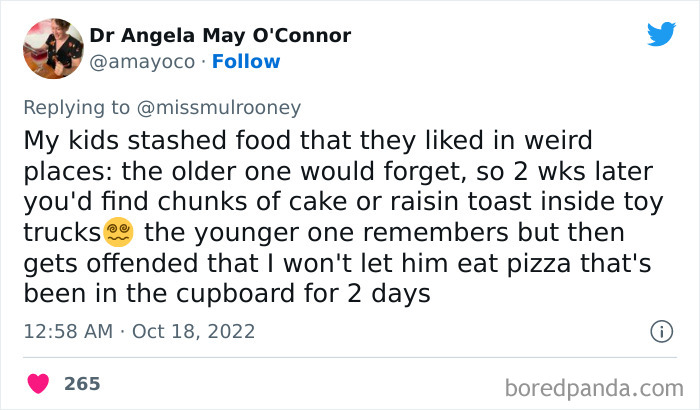Viewport: 700px width, 410px height.
Task: Click the dizzy face emoji in tweet
Action: point(118,234)
